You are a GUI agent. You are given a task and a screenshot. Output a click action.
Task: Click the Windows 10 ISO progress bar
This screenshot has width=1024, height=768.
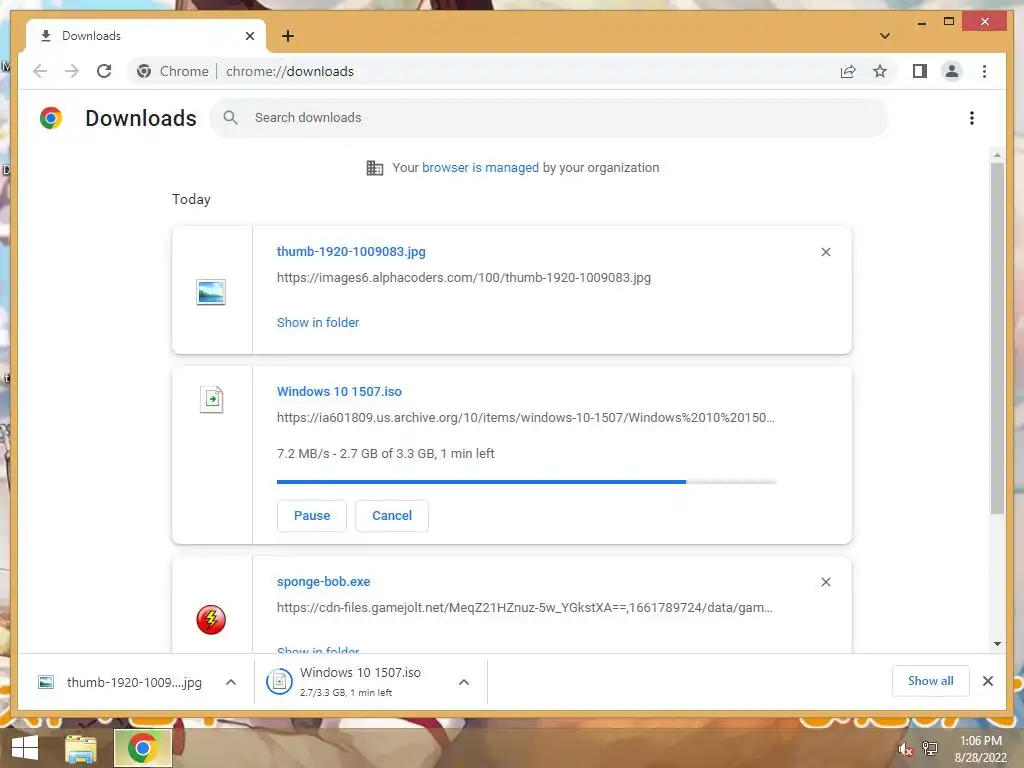(526, 482)
